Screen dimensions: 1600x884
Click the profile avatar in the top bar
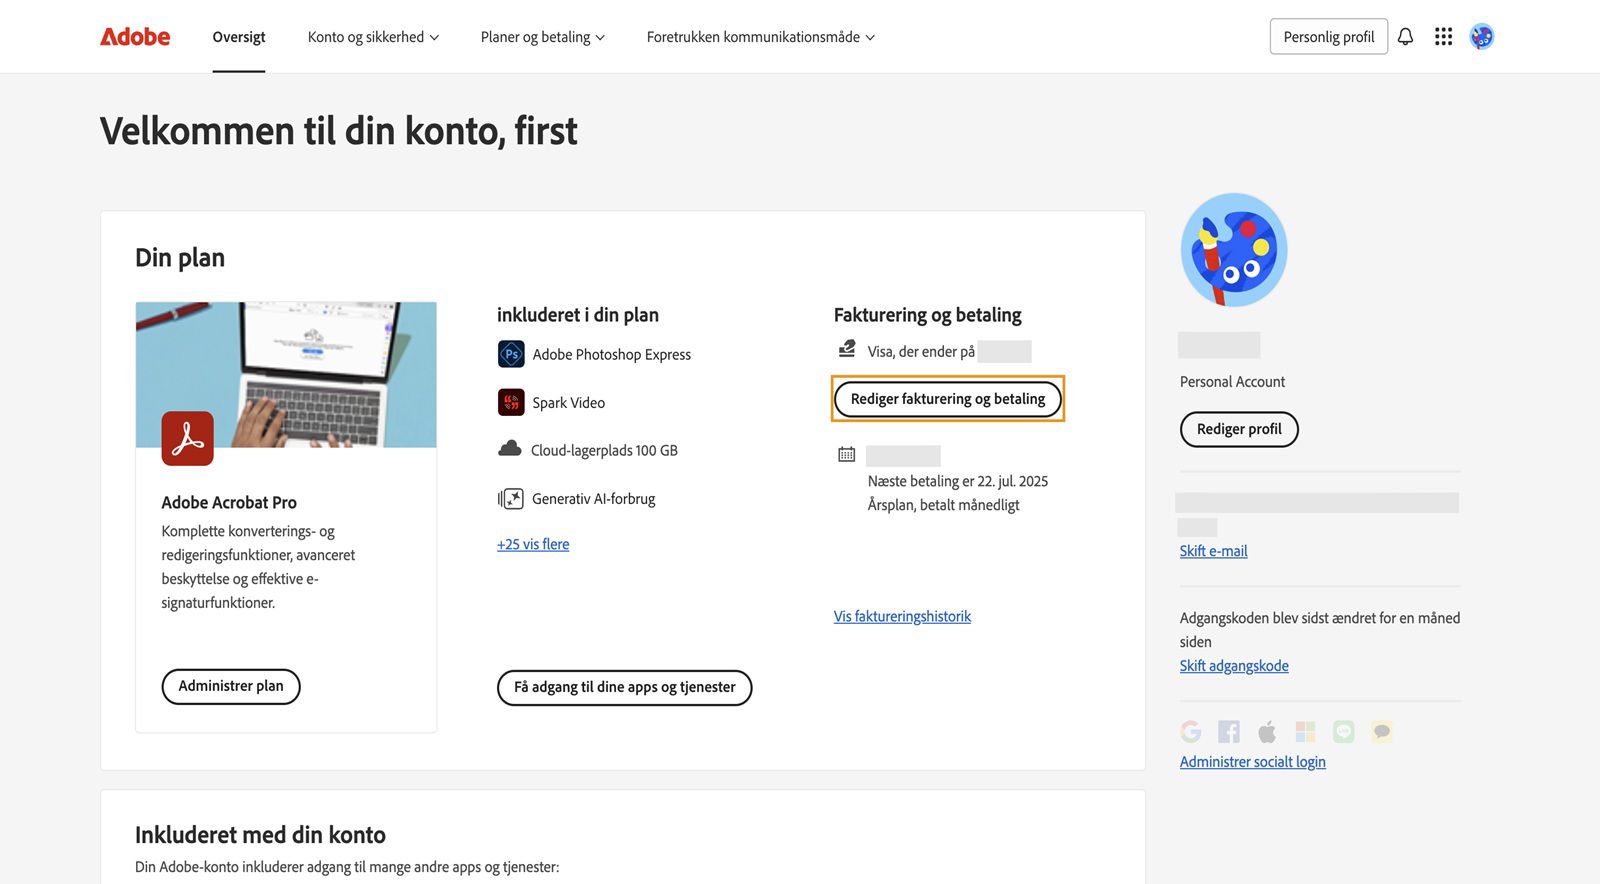coord(1481,36)
